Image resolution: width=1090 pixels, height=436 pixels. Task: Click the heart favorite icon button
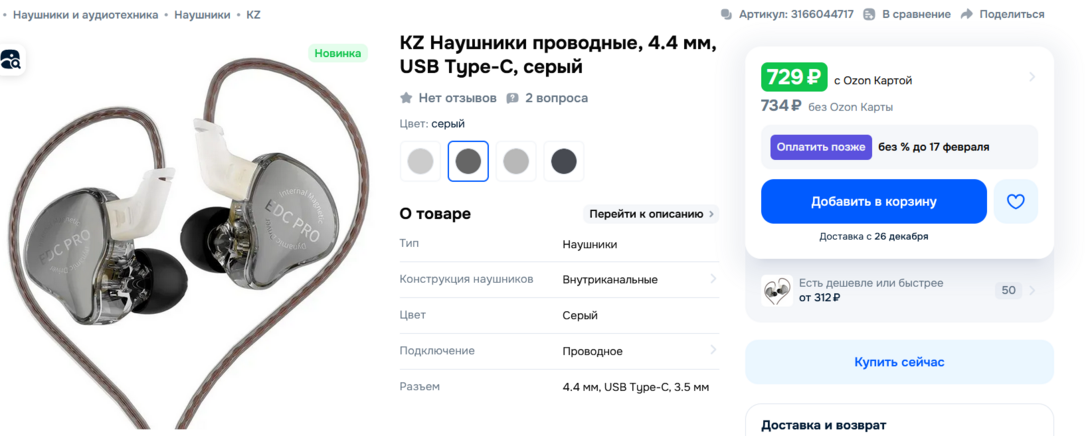pos(1016,202)
